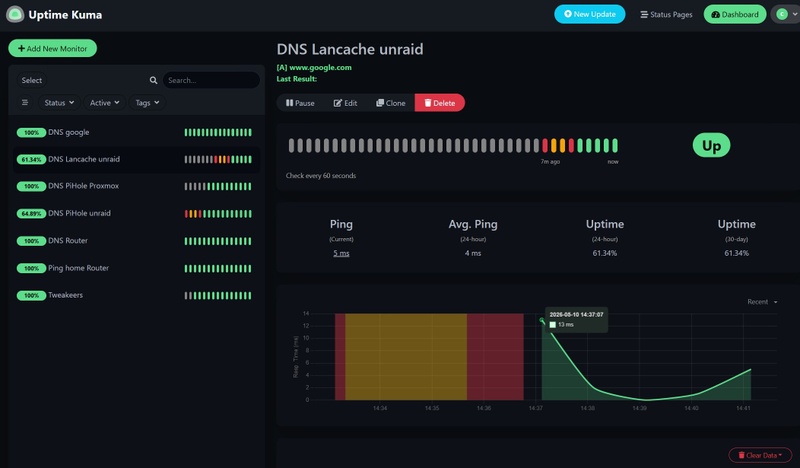Go to Status Pages
800x468 pixels.
click(666, 14)
